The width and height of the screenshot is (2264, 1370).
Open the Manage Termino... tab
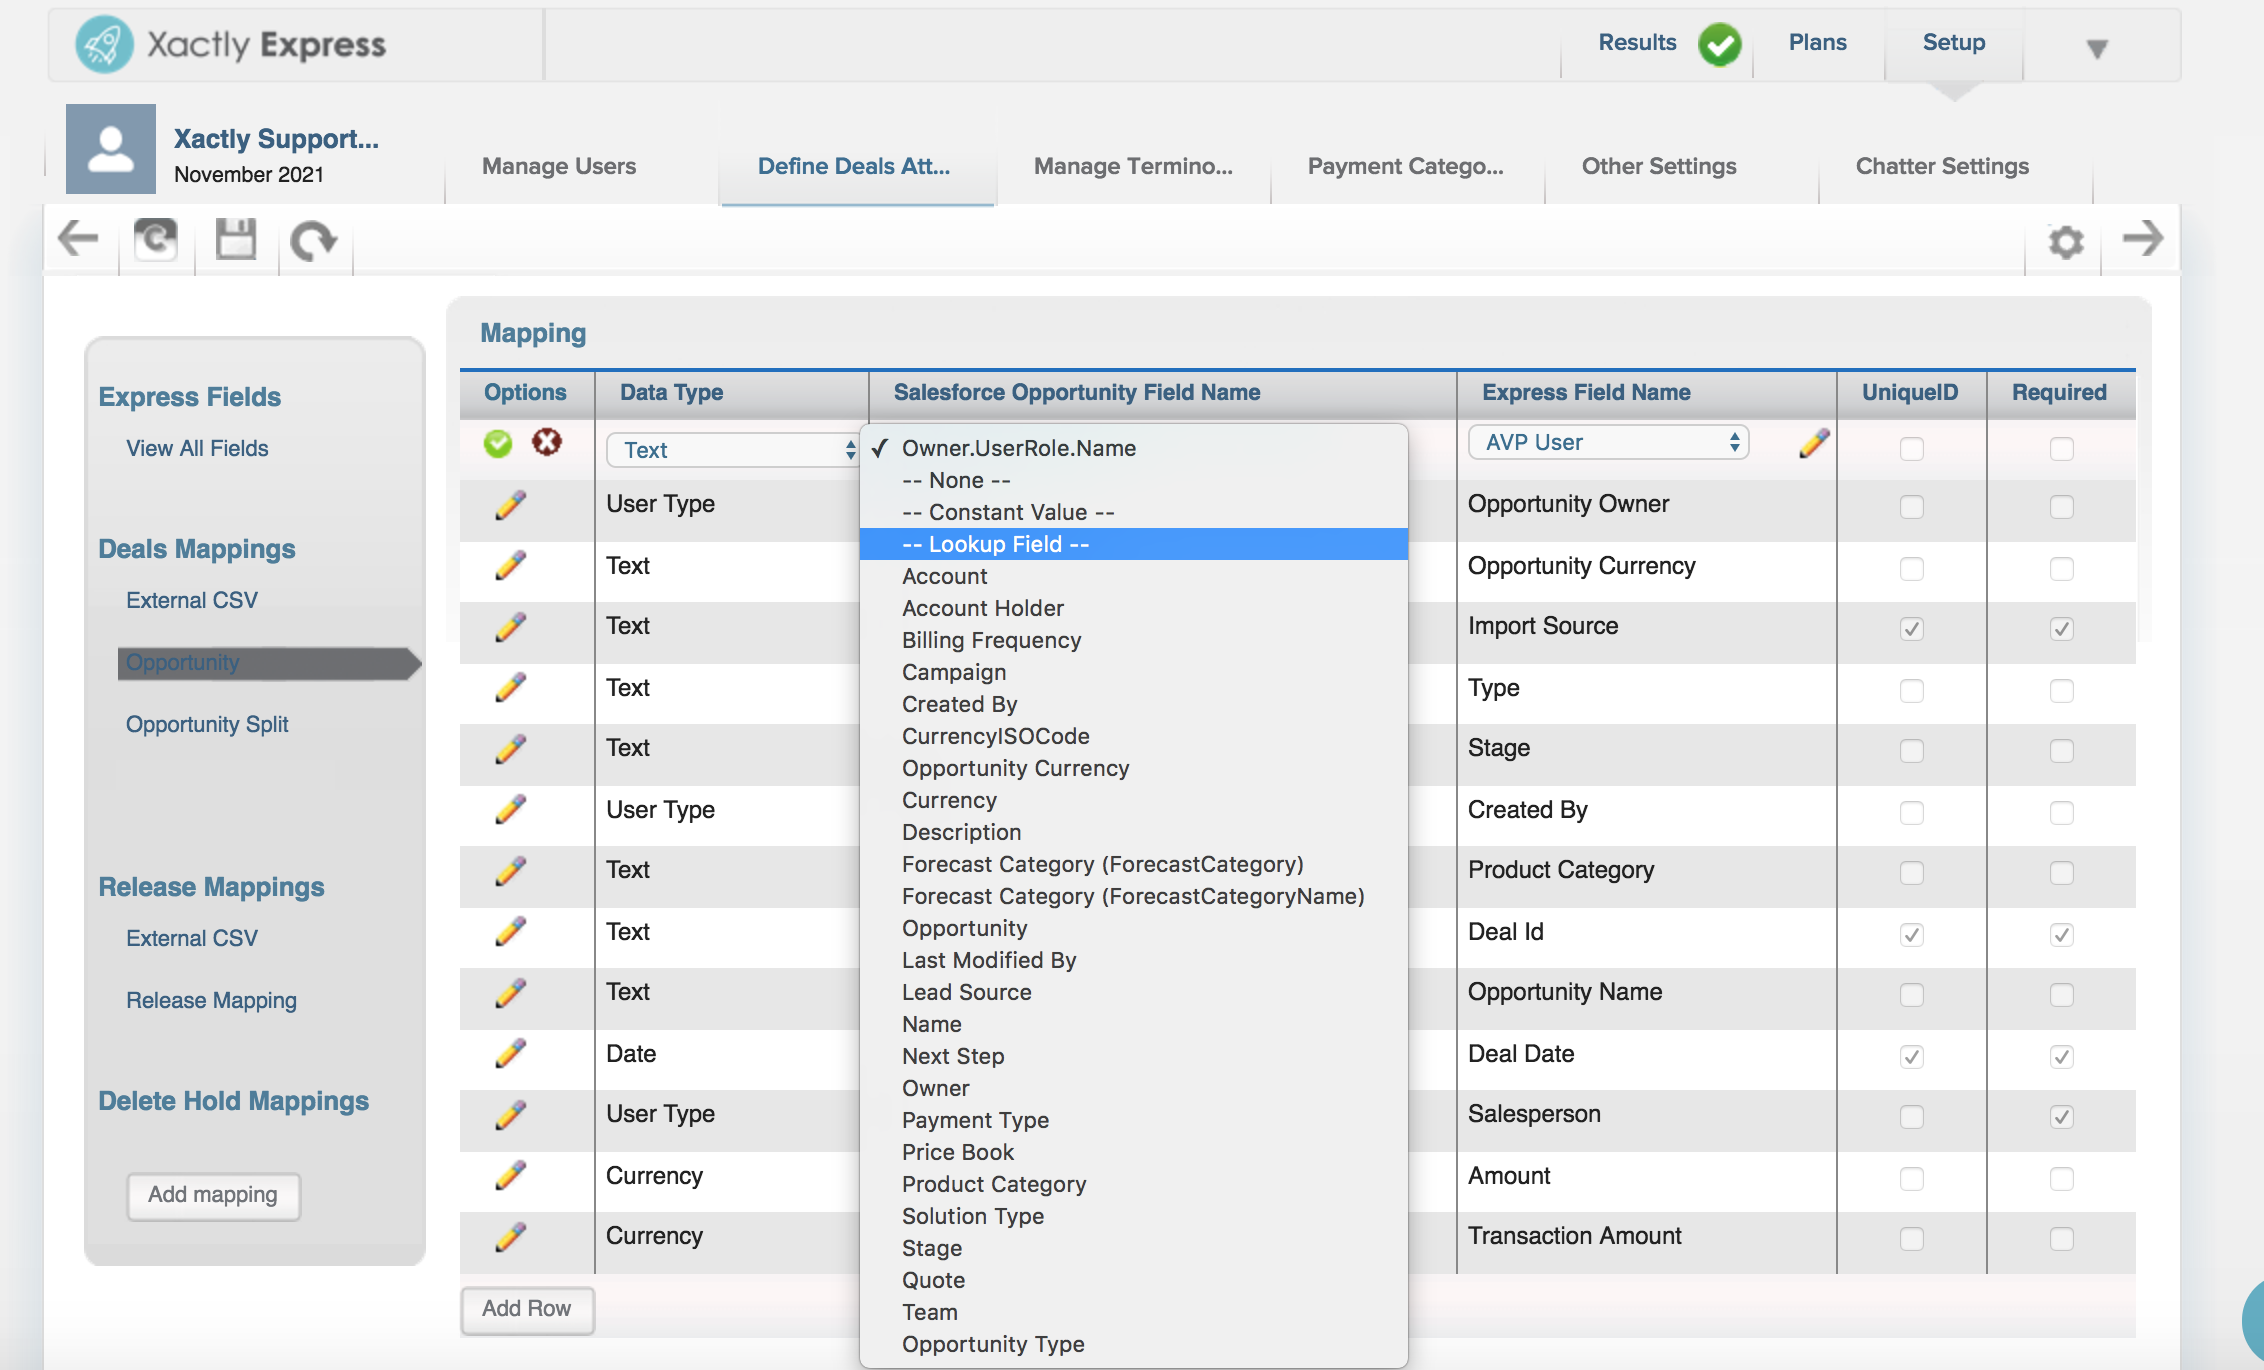coord(1133,166)
